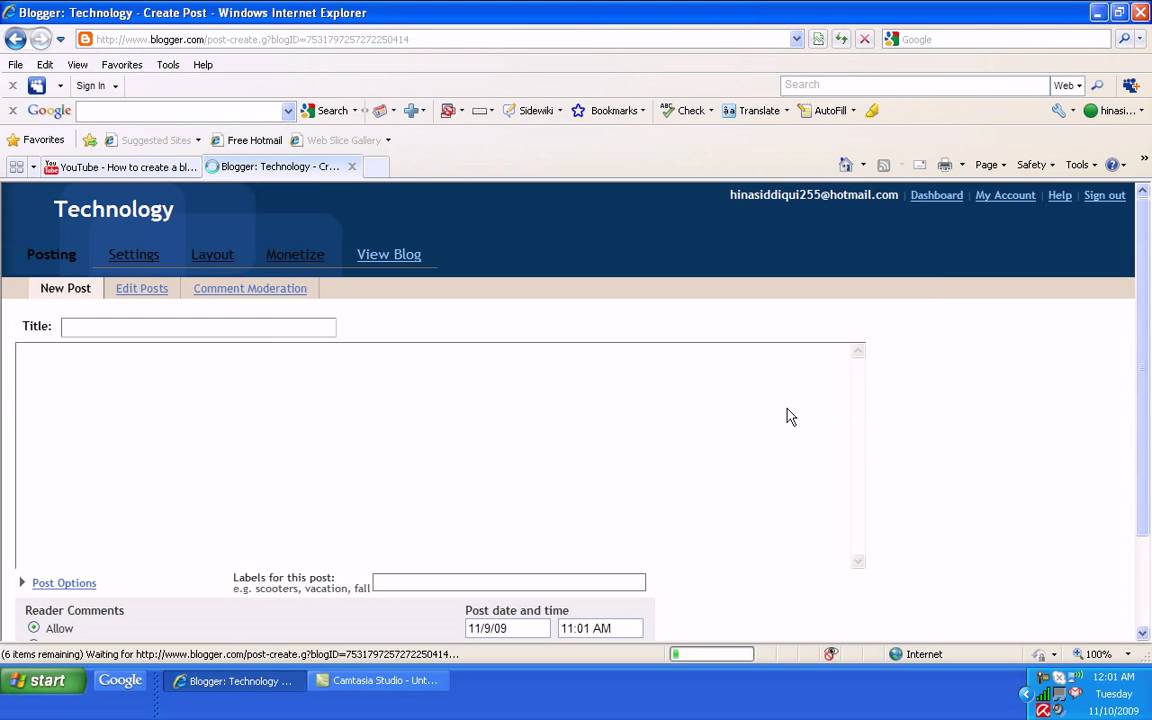Click the page loading progress bar
Viewport: 1152px width, 720px height.
(712, 654)
